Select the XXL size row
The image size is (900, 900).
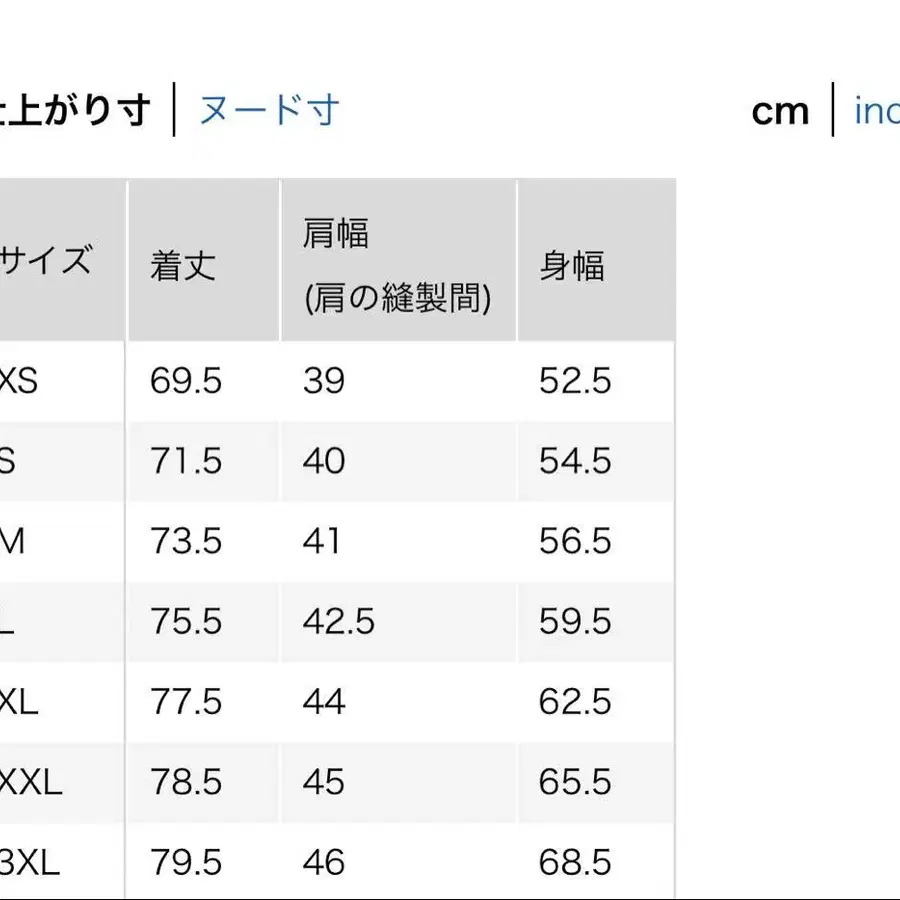[x=28, y=782]
